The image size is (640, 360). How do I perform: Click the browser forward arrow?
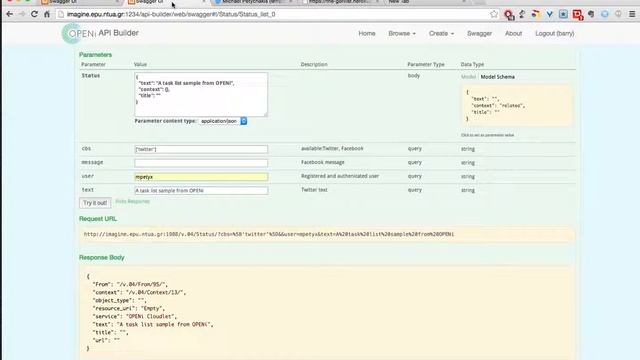22,14
